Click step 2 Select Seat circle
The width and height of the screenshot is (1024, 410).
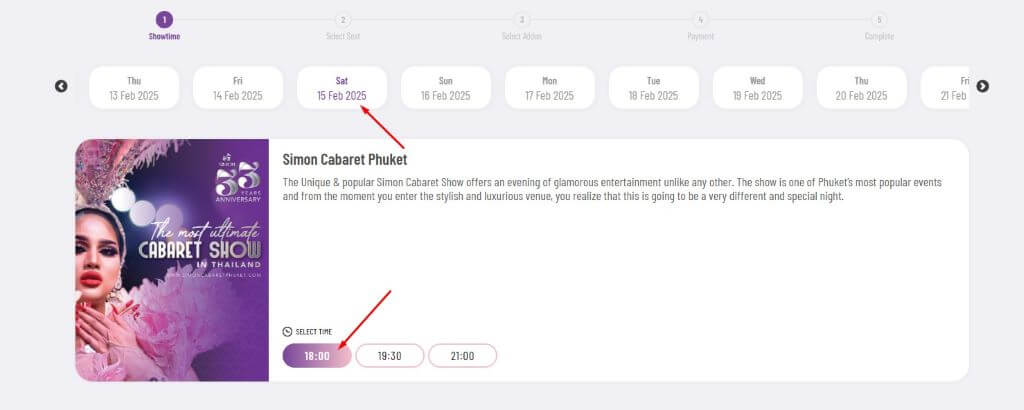pyautogui.click(x=342, y=20)
